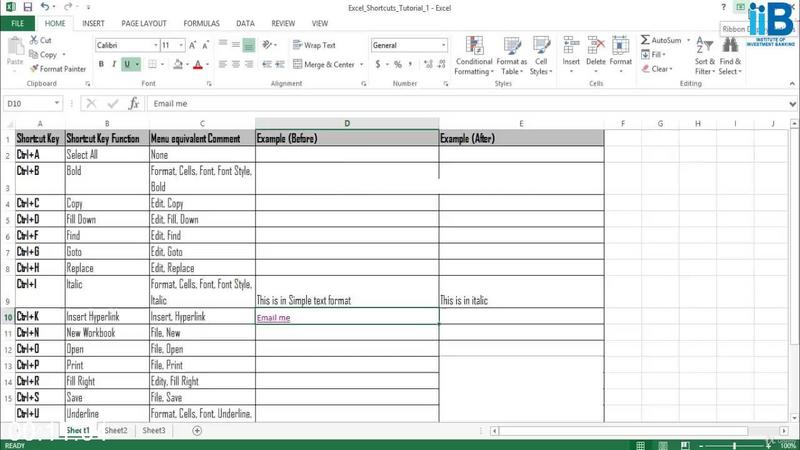This screenshot has width=800, height=450.
Task: Toggle Underline formatting
Action: 127,64
